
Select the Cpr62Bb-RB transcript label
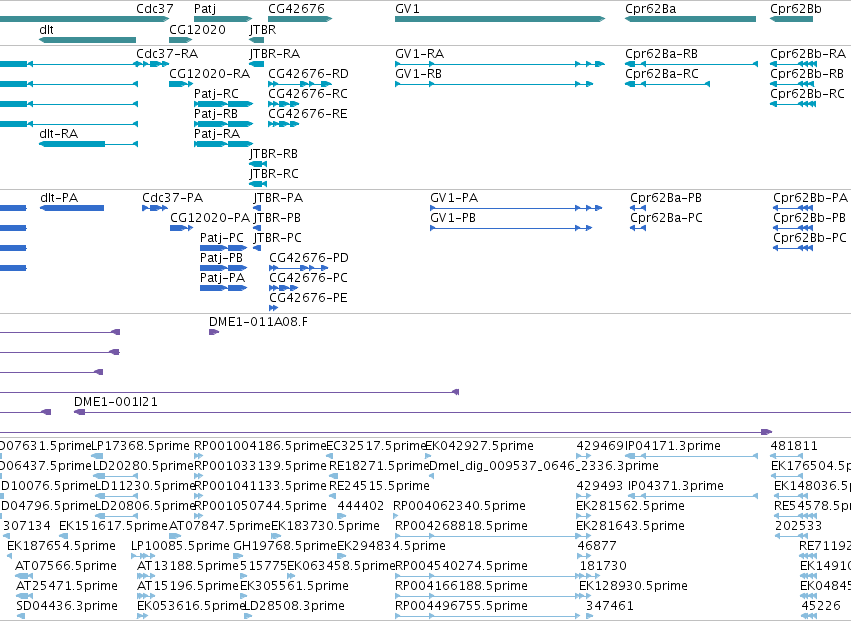(x=807, y=73)
